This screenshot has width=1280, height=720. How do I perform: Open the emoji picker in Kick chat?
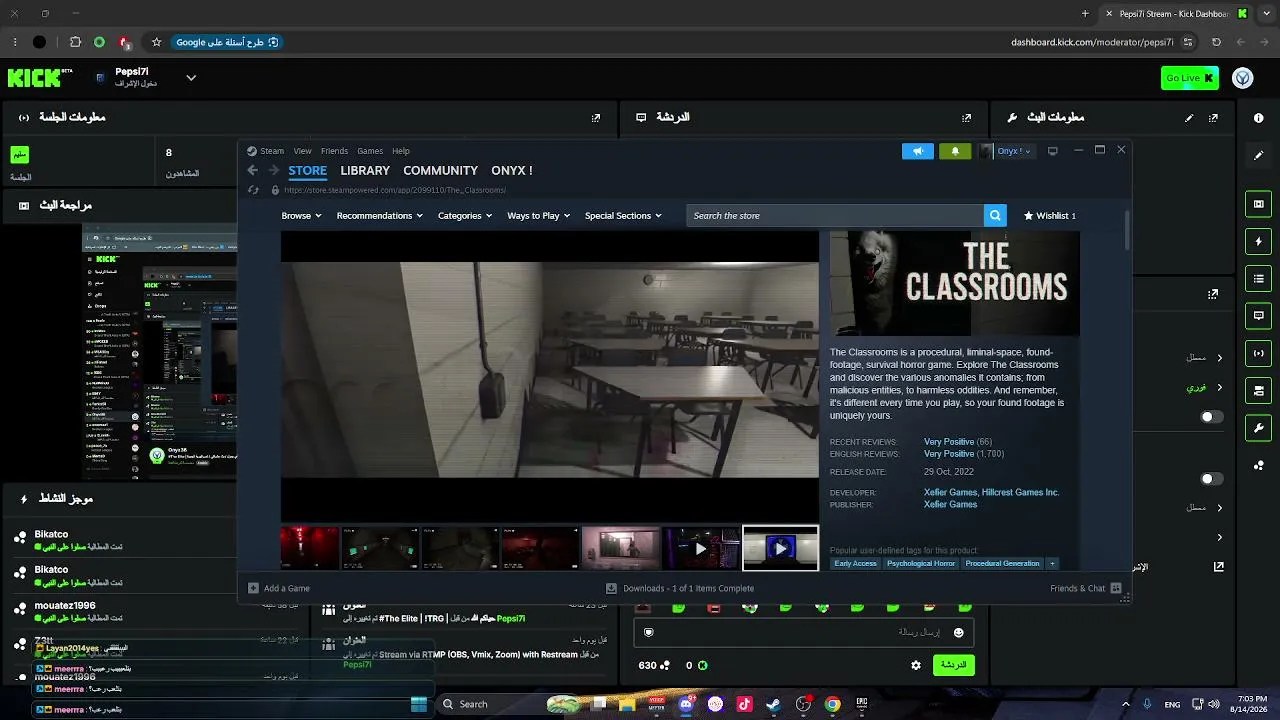958,632
